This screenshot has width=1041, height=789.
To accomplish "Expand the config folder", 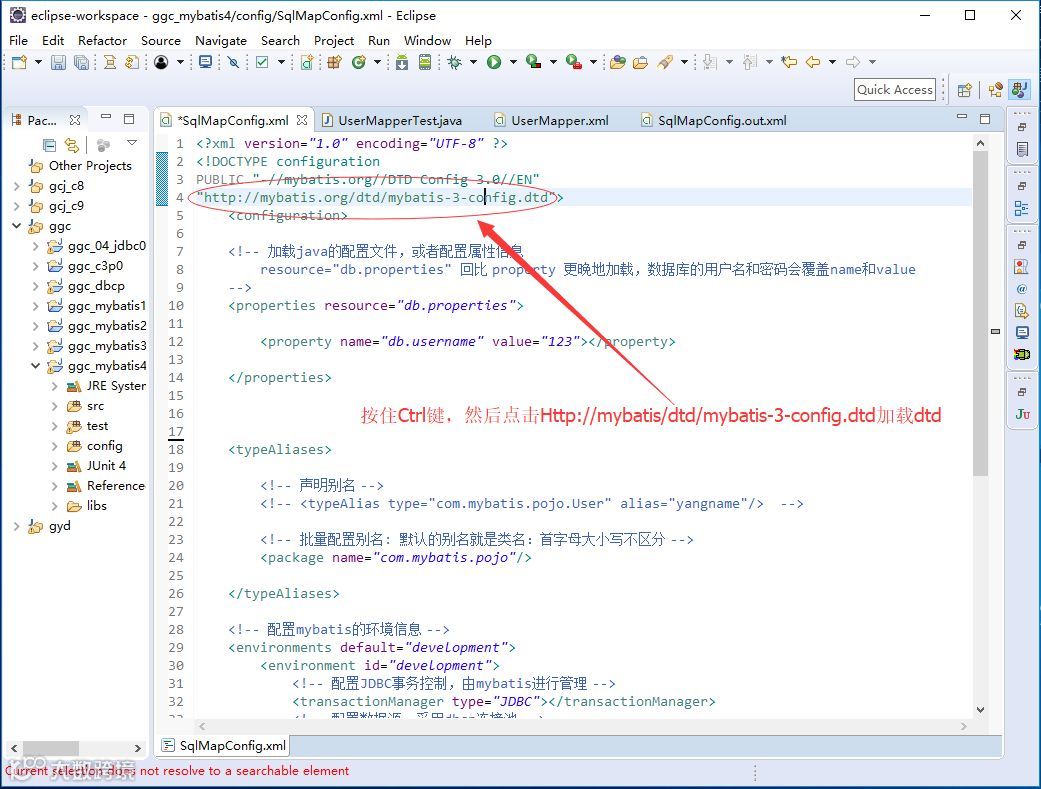I will [54, 446].
